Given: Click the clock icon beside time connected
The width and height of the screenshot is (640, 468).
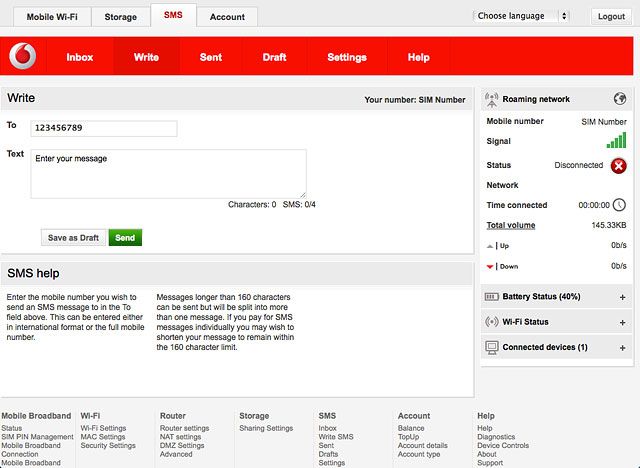Looking at the screenshot, I should [619, 205].
